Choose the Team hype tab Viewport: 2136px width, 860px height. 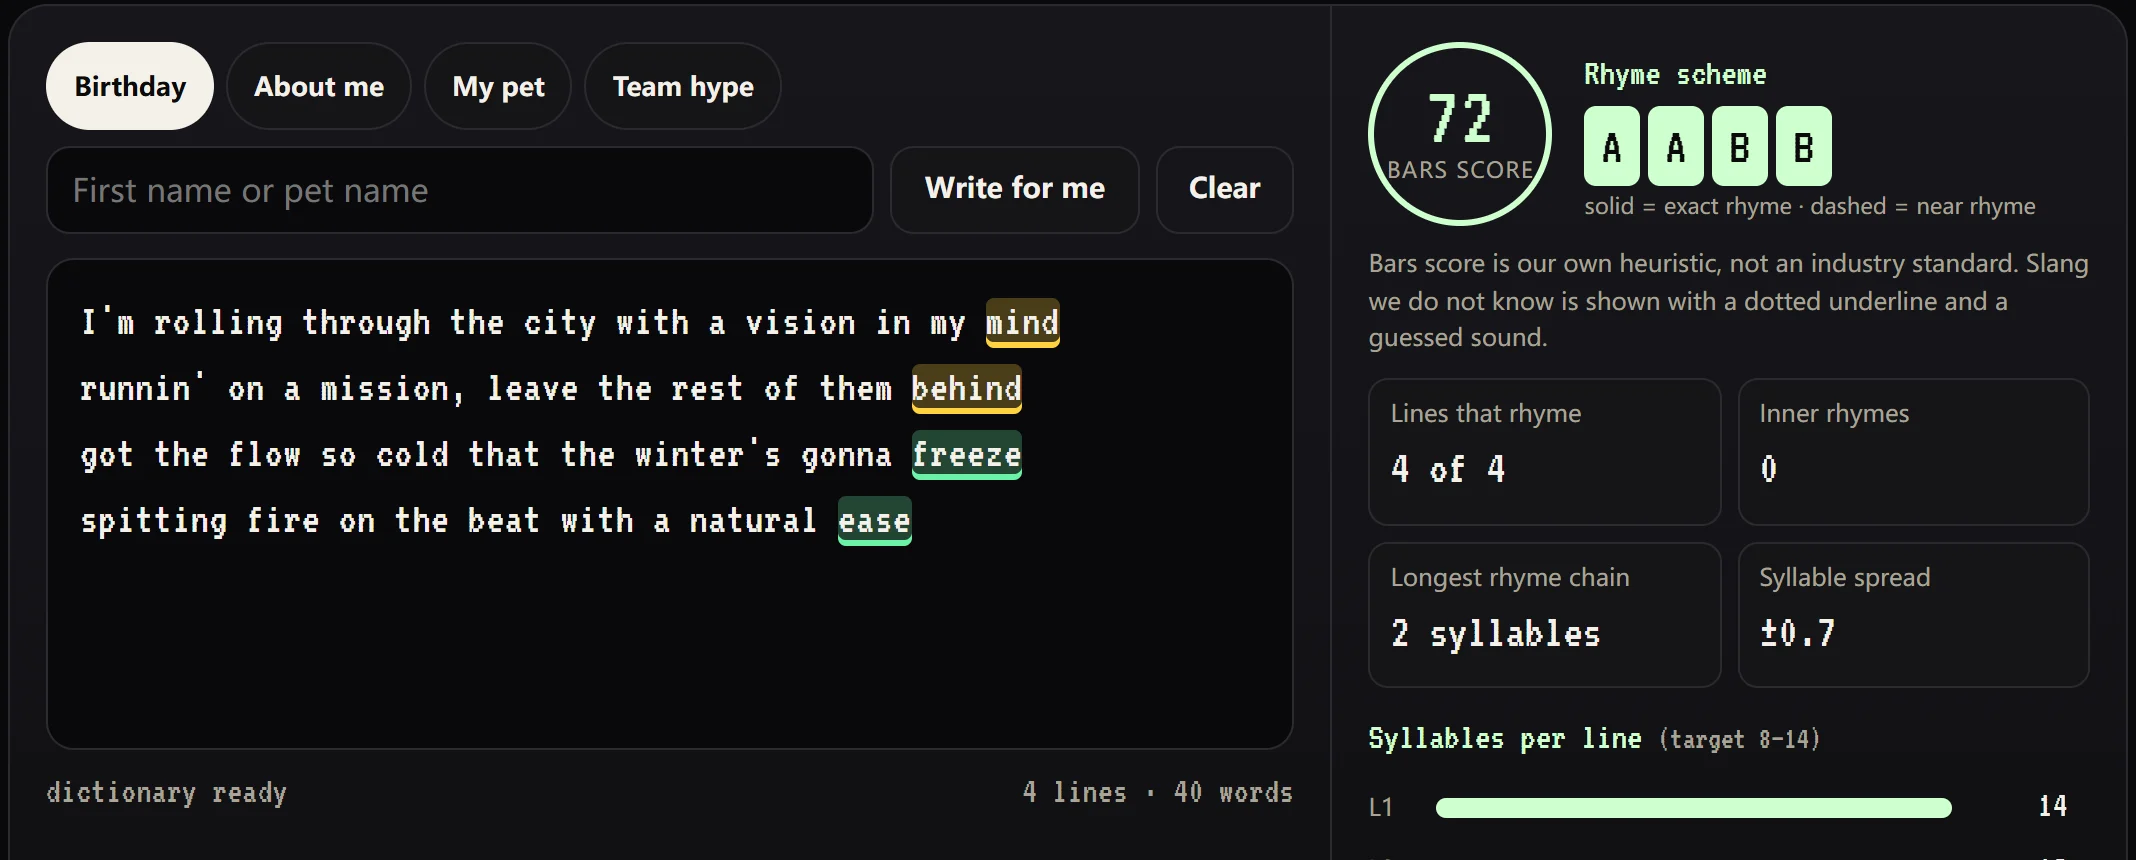tap(683, 86)
